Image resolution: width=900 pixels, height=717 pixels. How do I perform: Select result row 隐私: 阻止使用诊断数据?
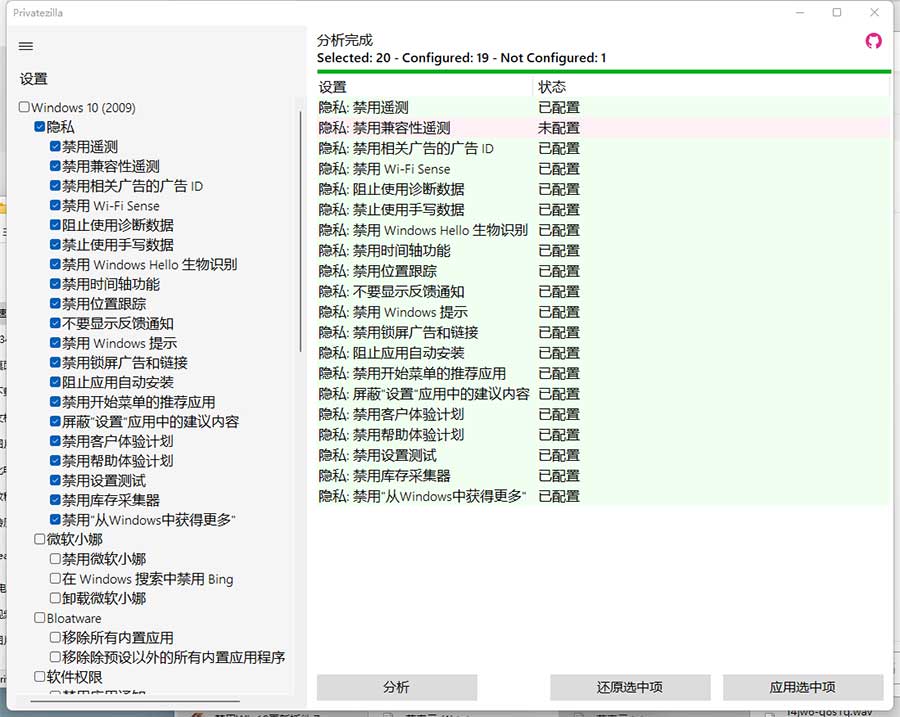pyautogui.click(x=603, y=189)
